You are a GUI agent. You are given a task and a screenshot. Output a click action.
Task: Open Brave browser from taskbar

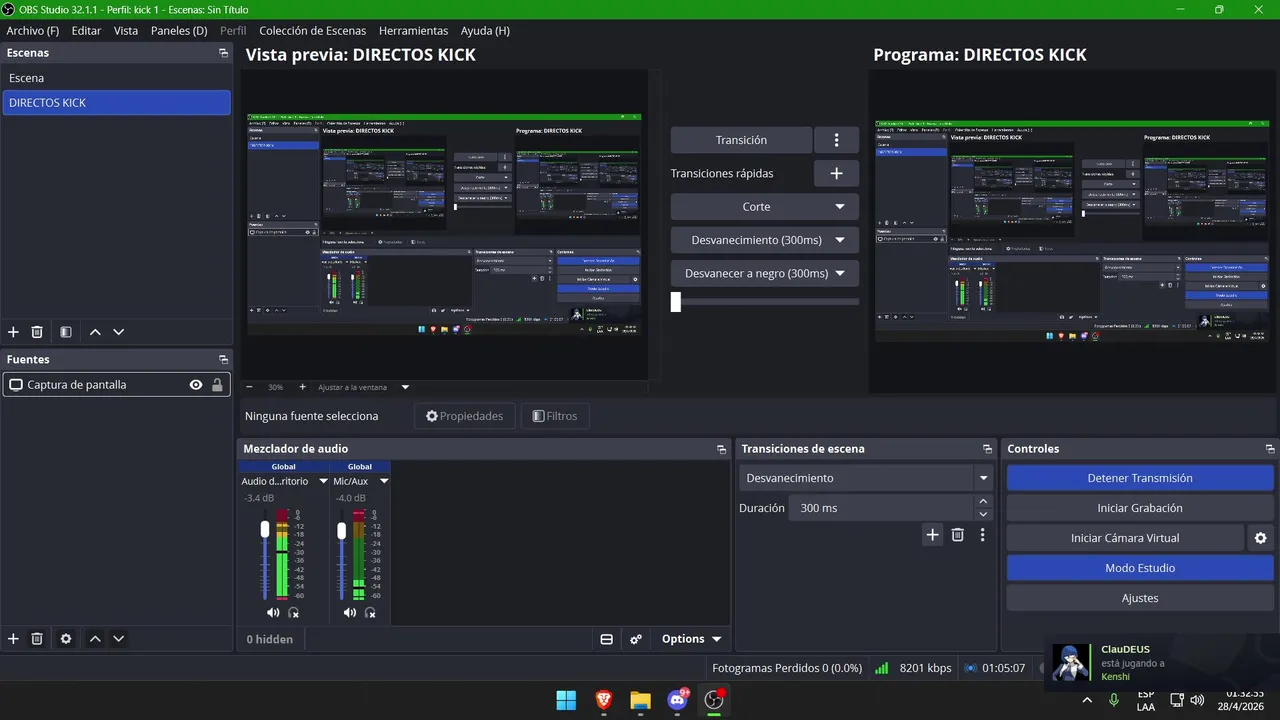coord(603,700)
